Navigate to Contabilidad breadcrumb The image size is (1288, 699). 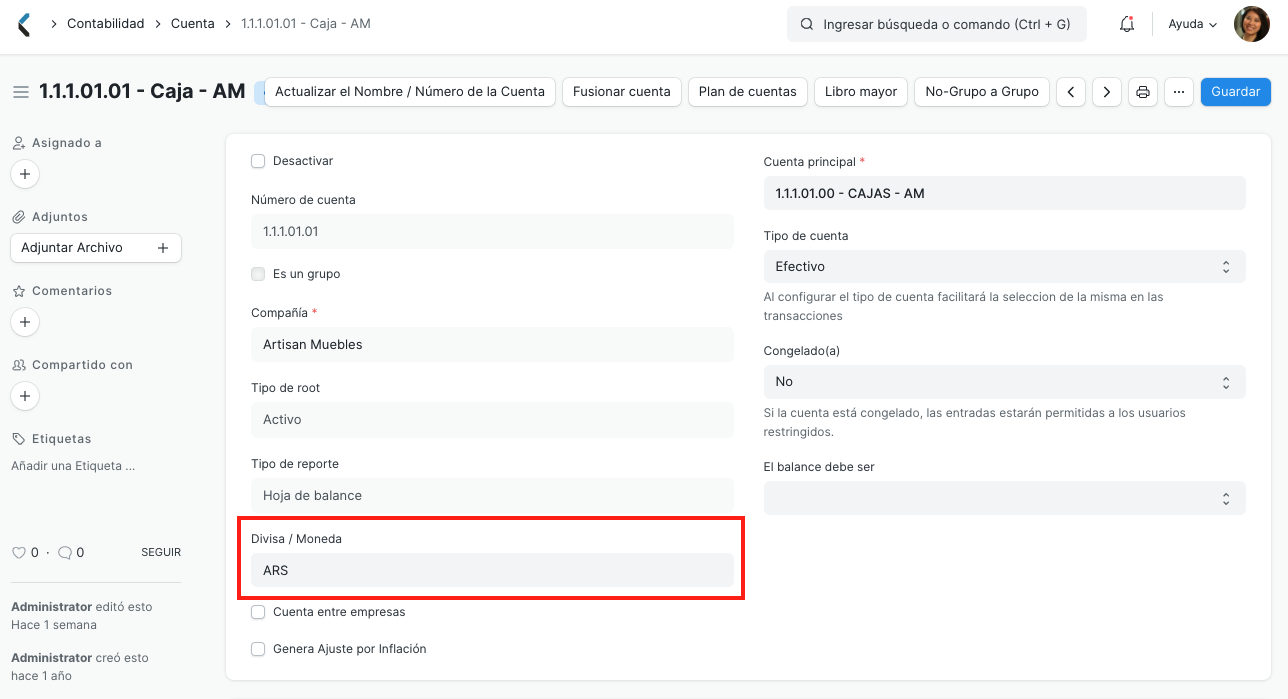(106, 23)
